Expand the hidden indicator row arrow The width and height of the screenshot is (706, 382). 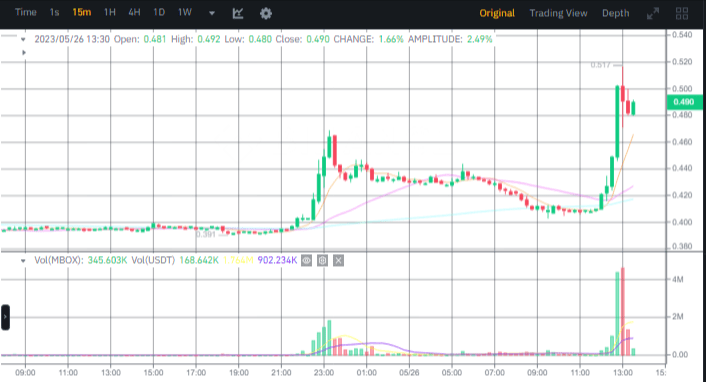[23, 53]
